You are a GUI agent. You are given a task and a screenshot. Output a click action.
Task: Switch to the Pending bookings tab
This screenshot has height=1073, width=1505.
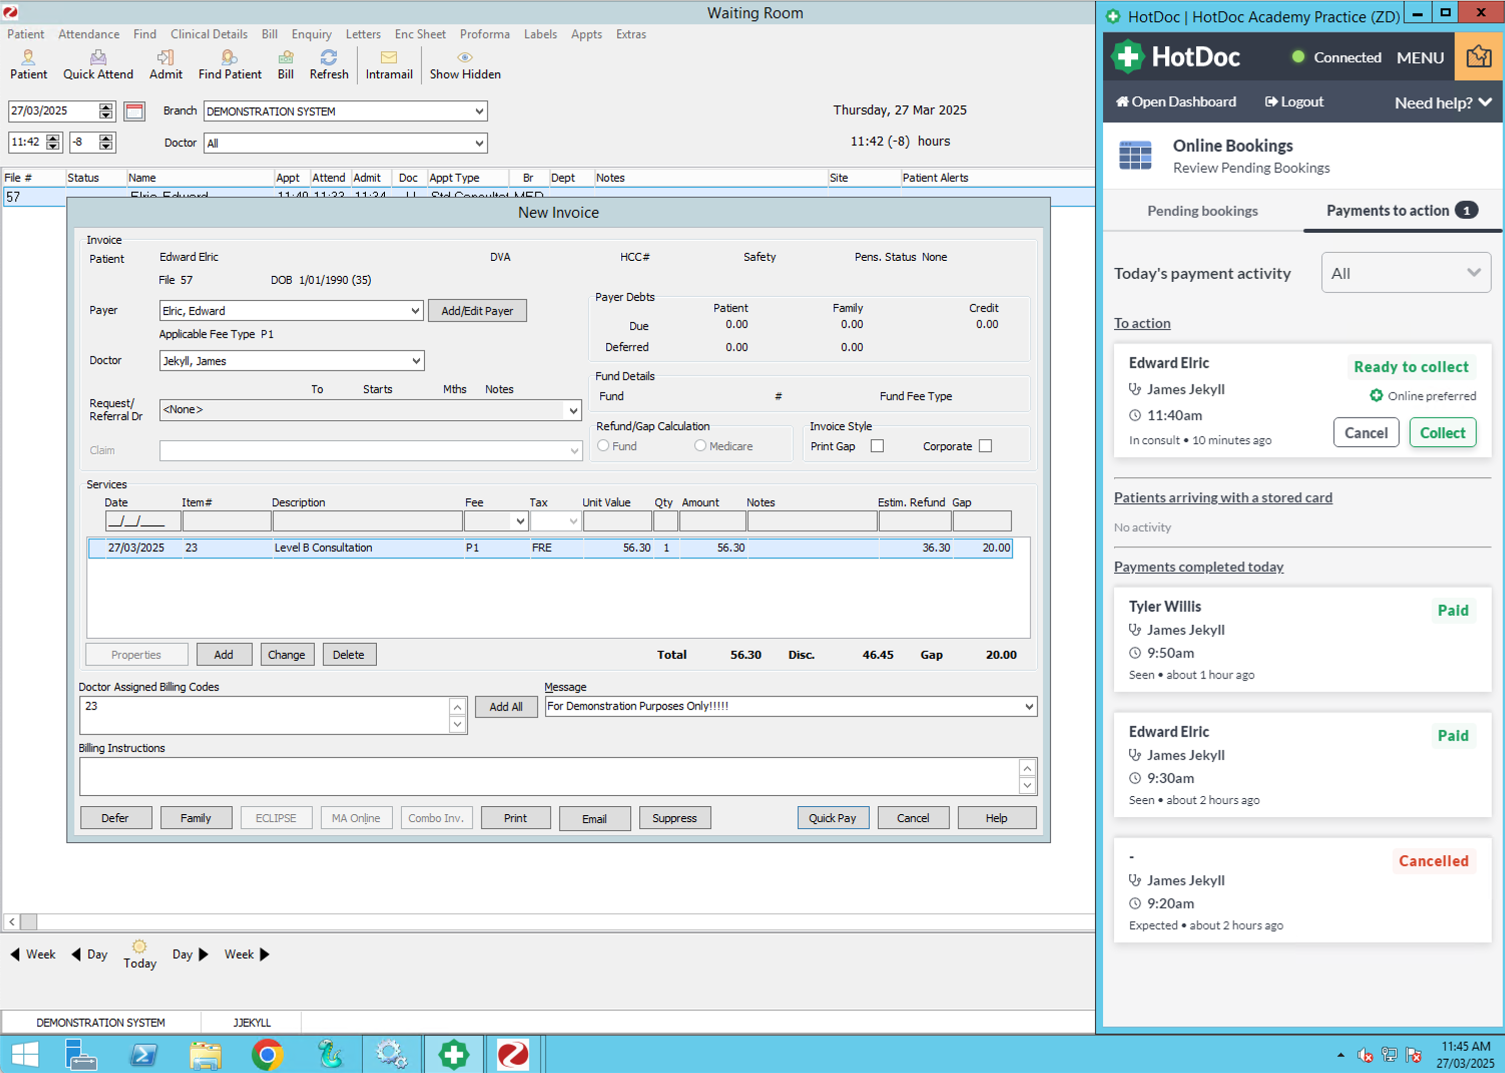point(1203,211)
